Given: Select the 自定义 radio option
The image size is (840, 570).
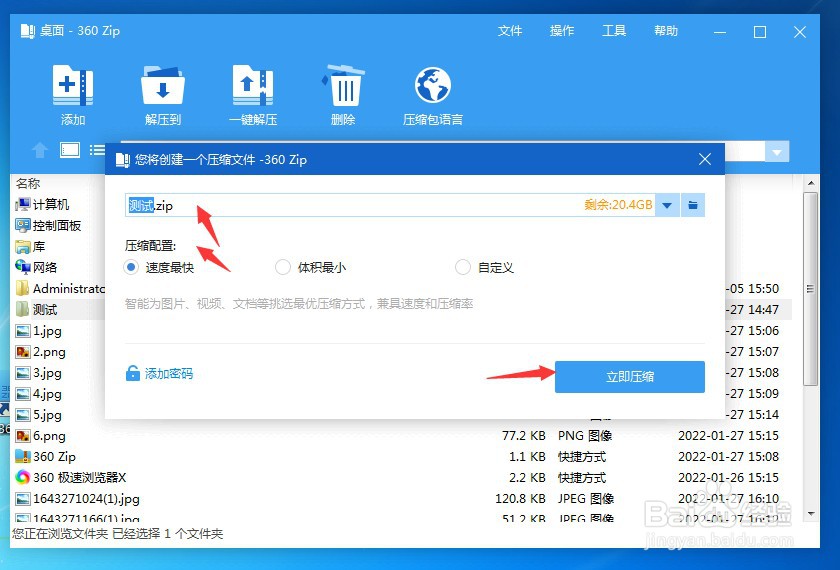Looking at the screenshot, I should pyautogui.click(x=463, y=267).
